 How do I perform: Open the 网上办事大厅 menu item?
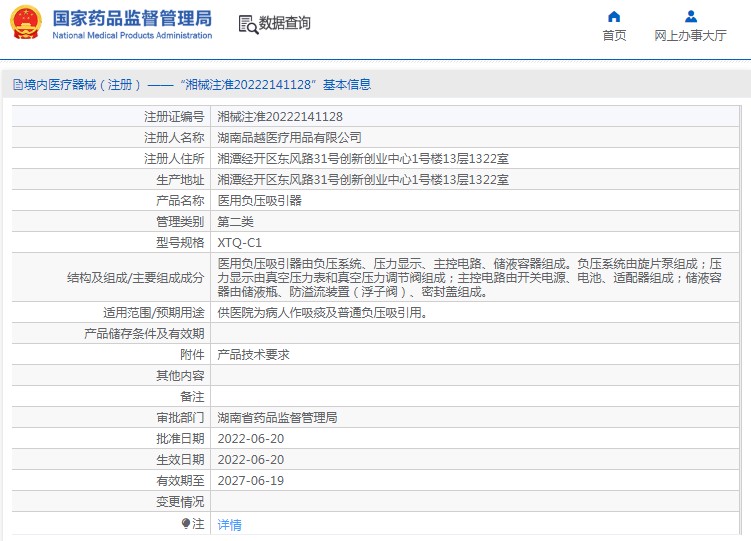coord(690,36)
